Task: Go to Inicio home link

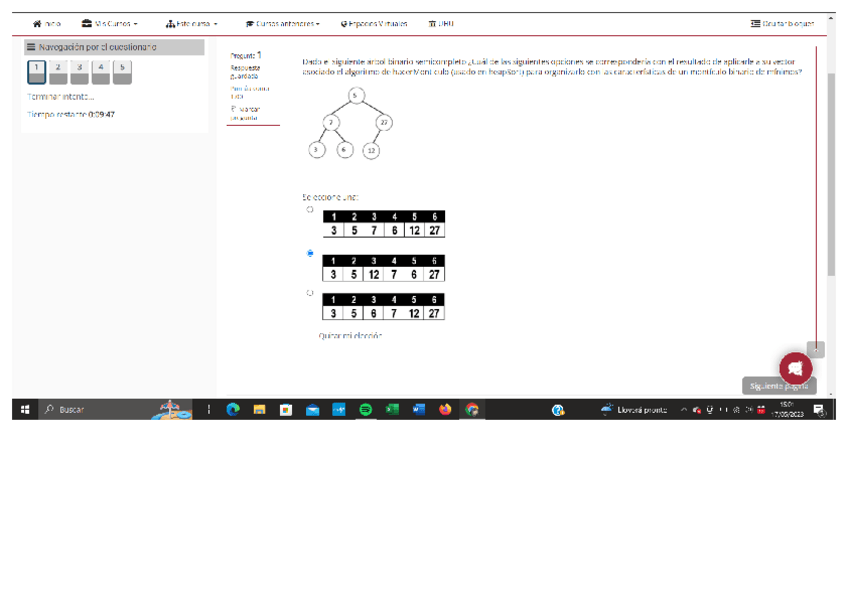Action: 47,24
